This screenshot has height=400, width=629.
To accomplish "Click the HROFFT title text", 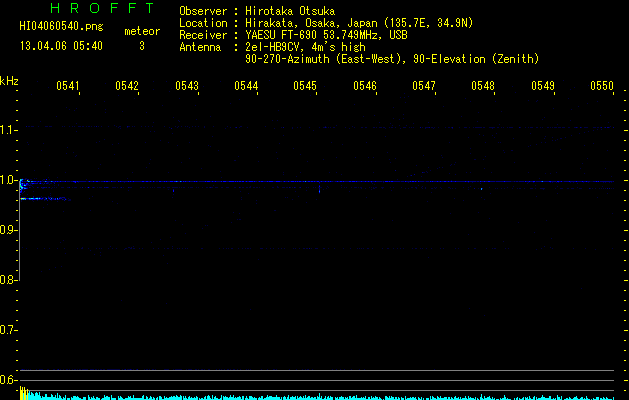I will pyautogui.click(x=102, y=8).
